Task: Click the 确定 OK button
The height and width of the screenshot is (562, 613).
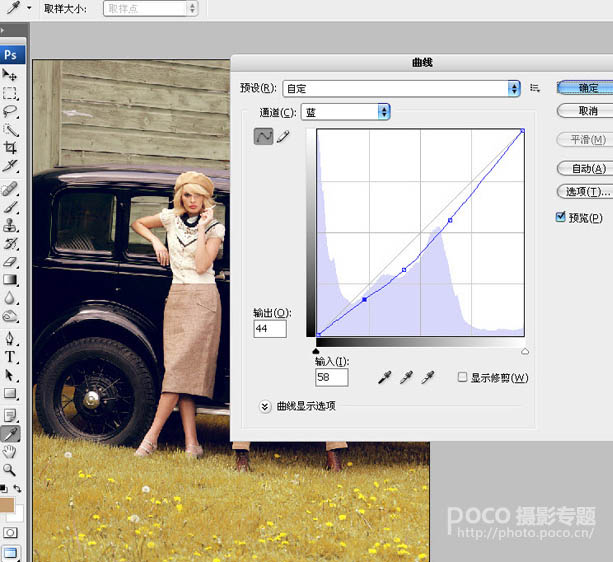Action: [583, 88]
